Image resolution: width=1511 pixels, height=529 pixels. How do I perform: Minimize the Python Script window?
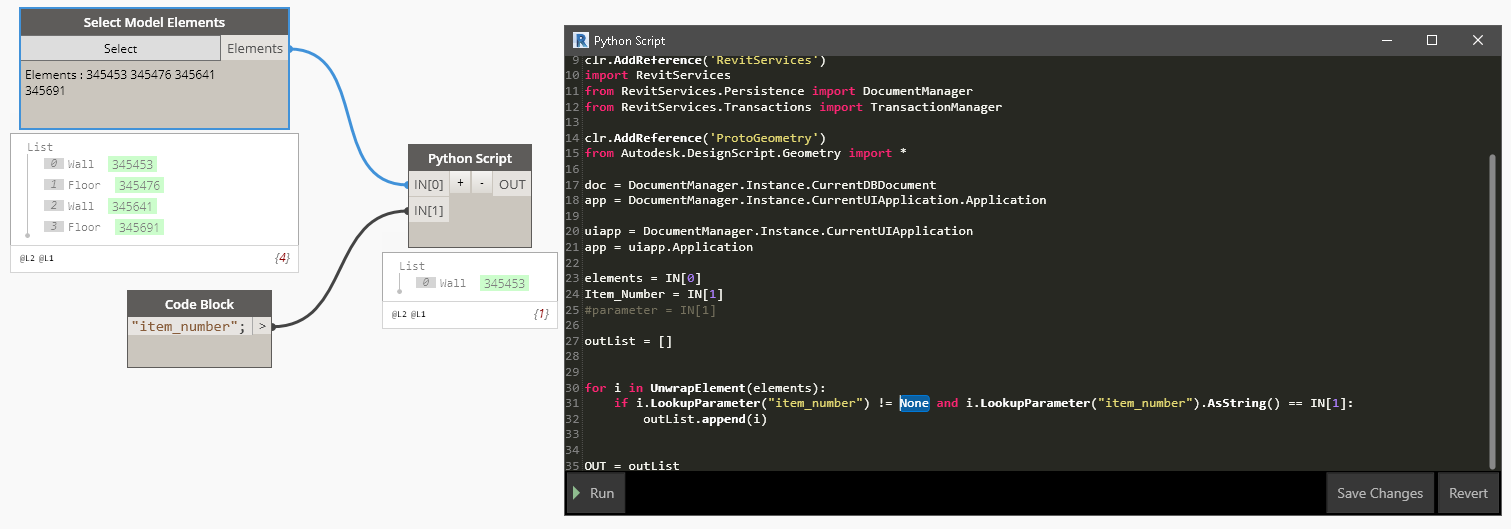(x=1386, y=40)
